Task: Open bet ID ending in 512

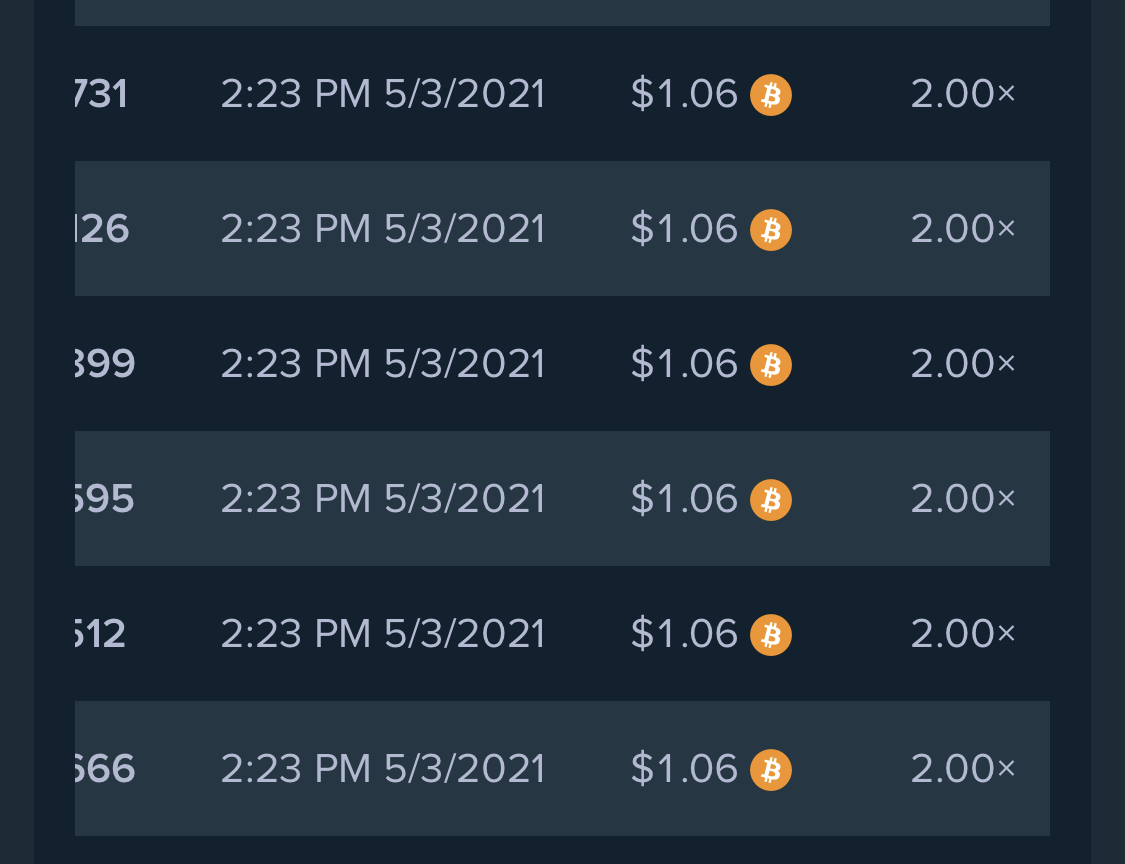Action: click(100, 634)
